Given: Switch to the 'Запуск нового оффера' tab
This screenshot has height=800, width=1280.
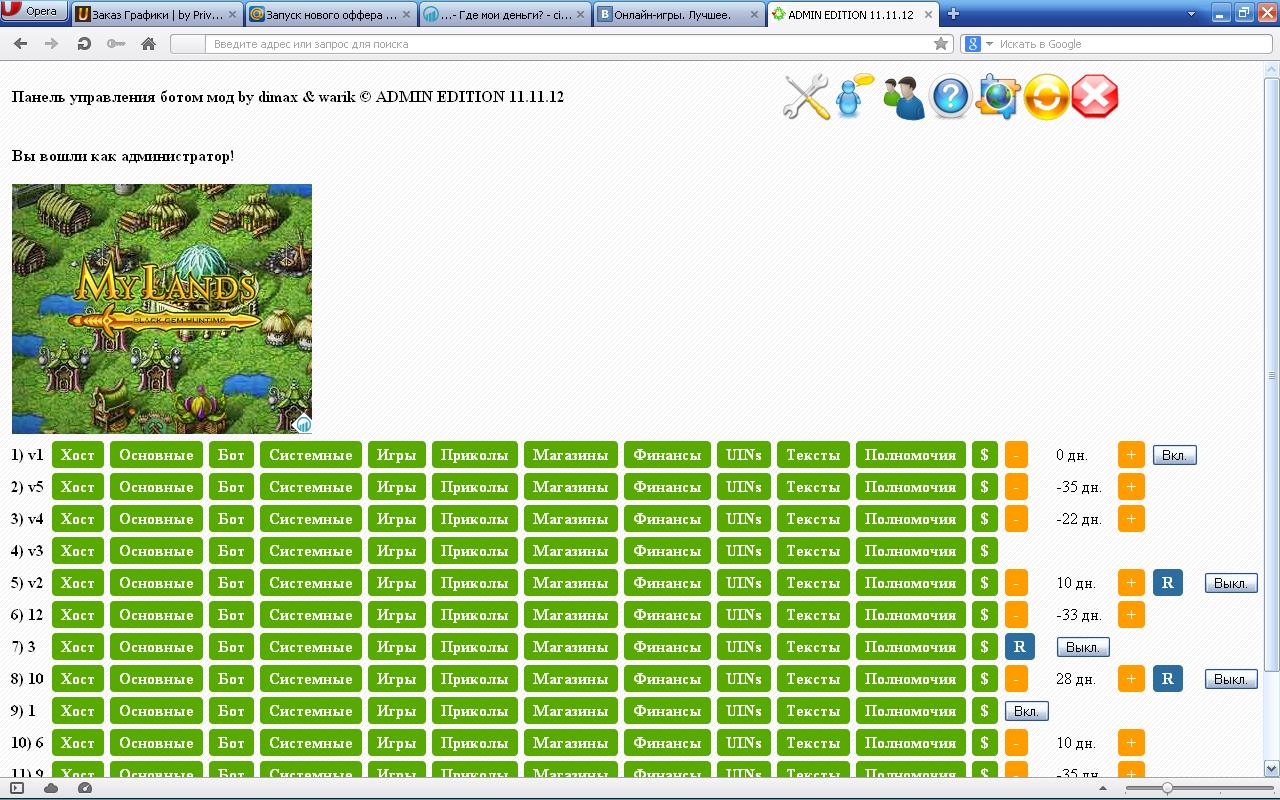Looking at the screenshot, I should point(330,15).
